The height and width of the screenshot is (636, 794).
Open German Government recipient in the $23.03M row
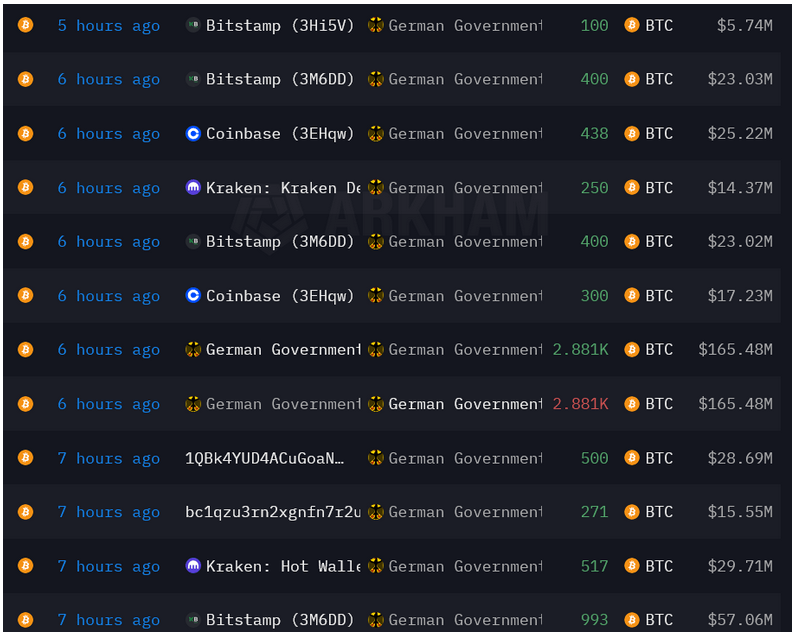465,80
